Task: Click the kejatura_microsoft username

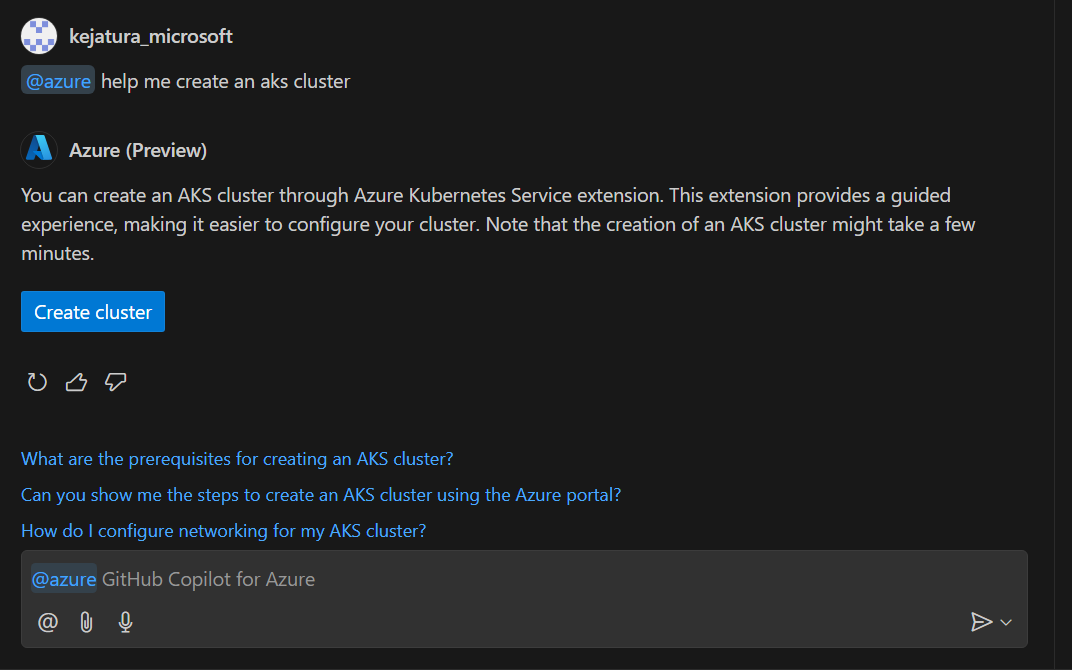Action: tap(151, 36)
